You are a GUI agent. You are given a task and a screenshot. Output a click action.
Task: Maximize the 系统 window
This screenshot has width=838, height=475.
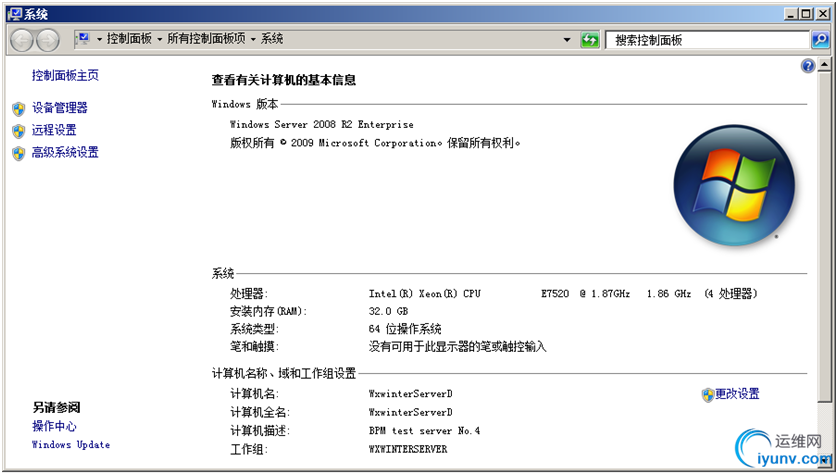(806, 14)
